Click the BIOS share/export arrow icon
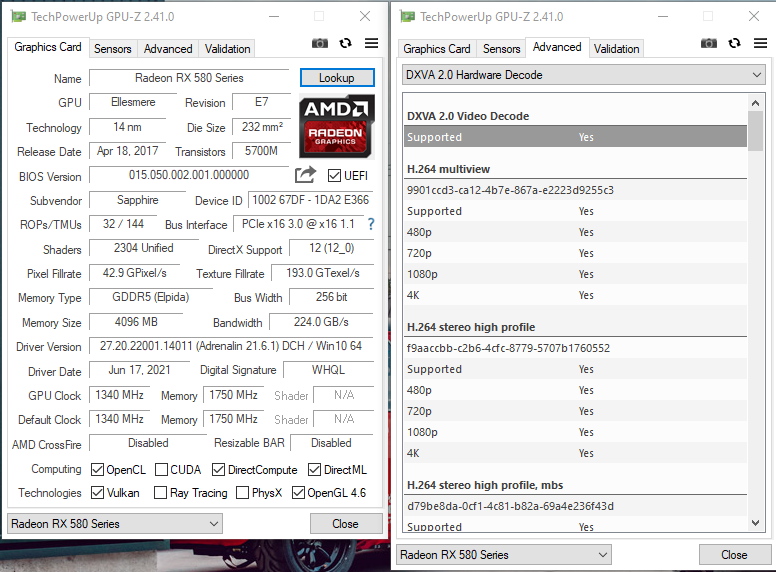The height and width of the screenshot is (572, 776). (x=305, y=174)
